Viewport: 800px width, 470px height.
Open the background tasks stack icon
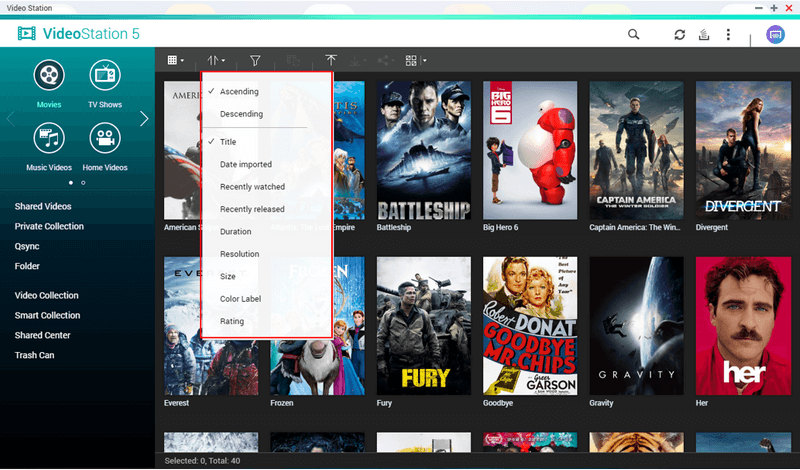click(704, 34)
